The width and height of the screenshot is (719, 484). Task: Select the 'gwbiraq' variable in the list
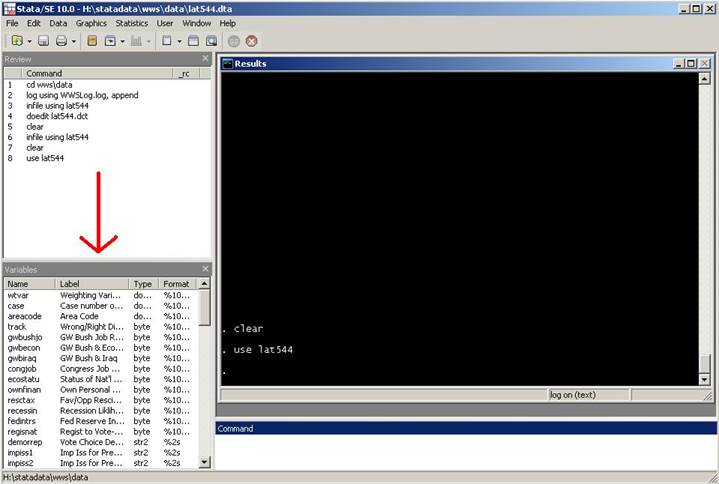click(x=25, y=358)
